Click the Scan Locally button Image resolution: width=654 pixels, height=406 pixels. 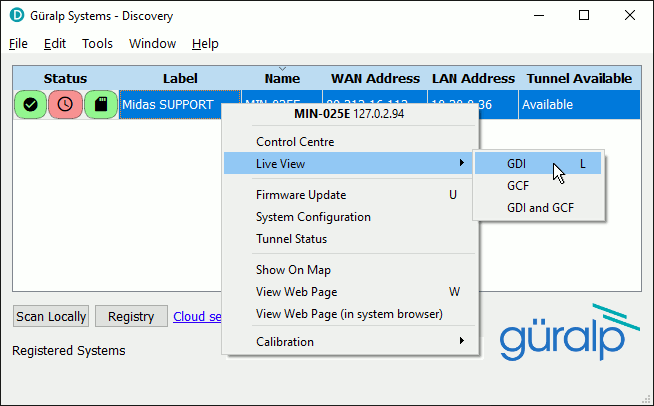(51, 316)
